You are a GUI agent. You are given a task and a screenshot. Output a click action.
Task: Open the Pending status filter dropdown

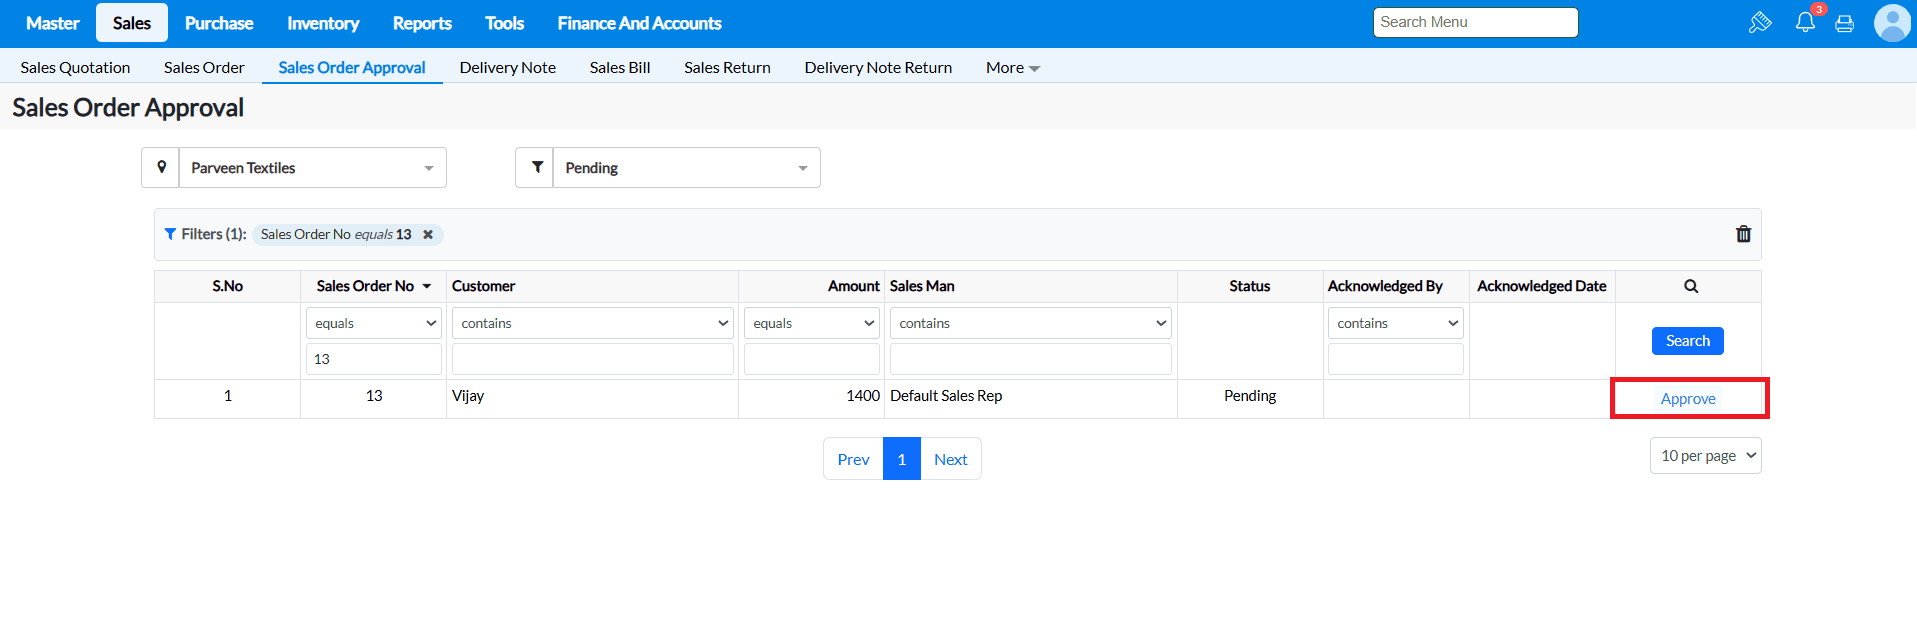(x=686, y=168)
